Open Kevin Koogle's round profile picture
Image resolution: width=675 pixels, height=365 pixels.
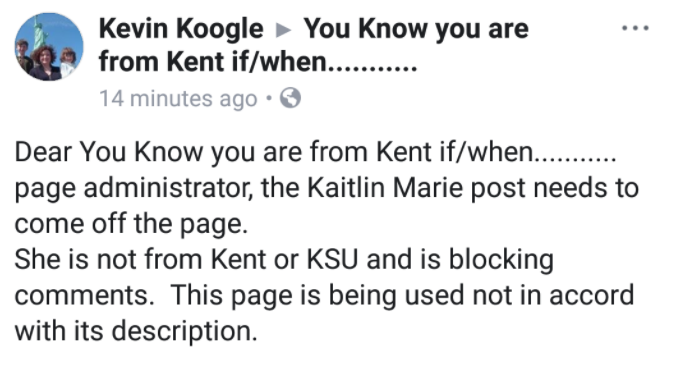point(49,47)
